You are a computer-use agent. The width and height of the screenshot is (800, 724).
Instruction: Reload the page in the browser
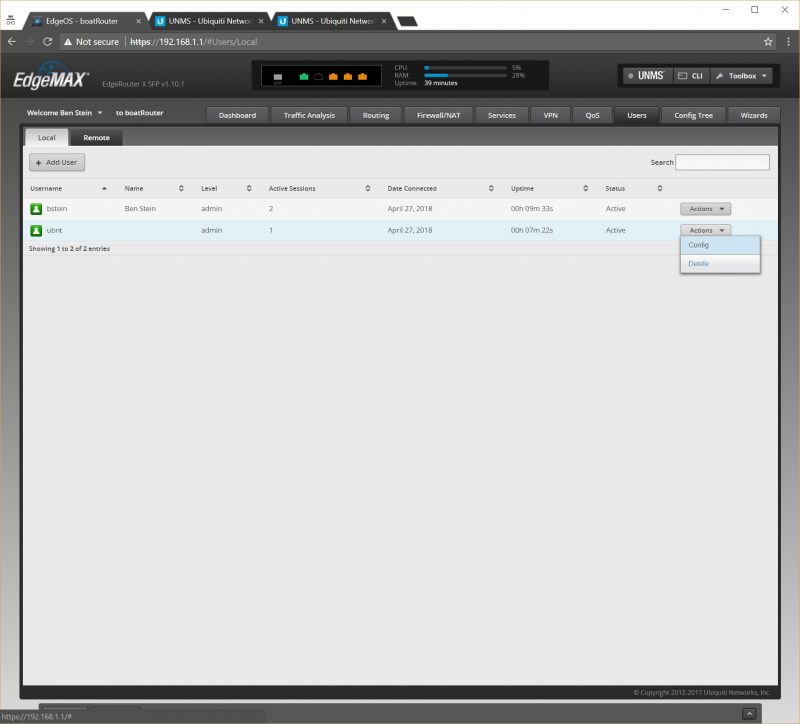coord(47,42)
